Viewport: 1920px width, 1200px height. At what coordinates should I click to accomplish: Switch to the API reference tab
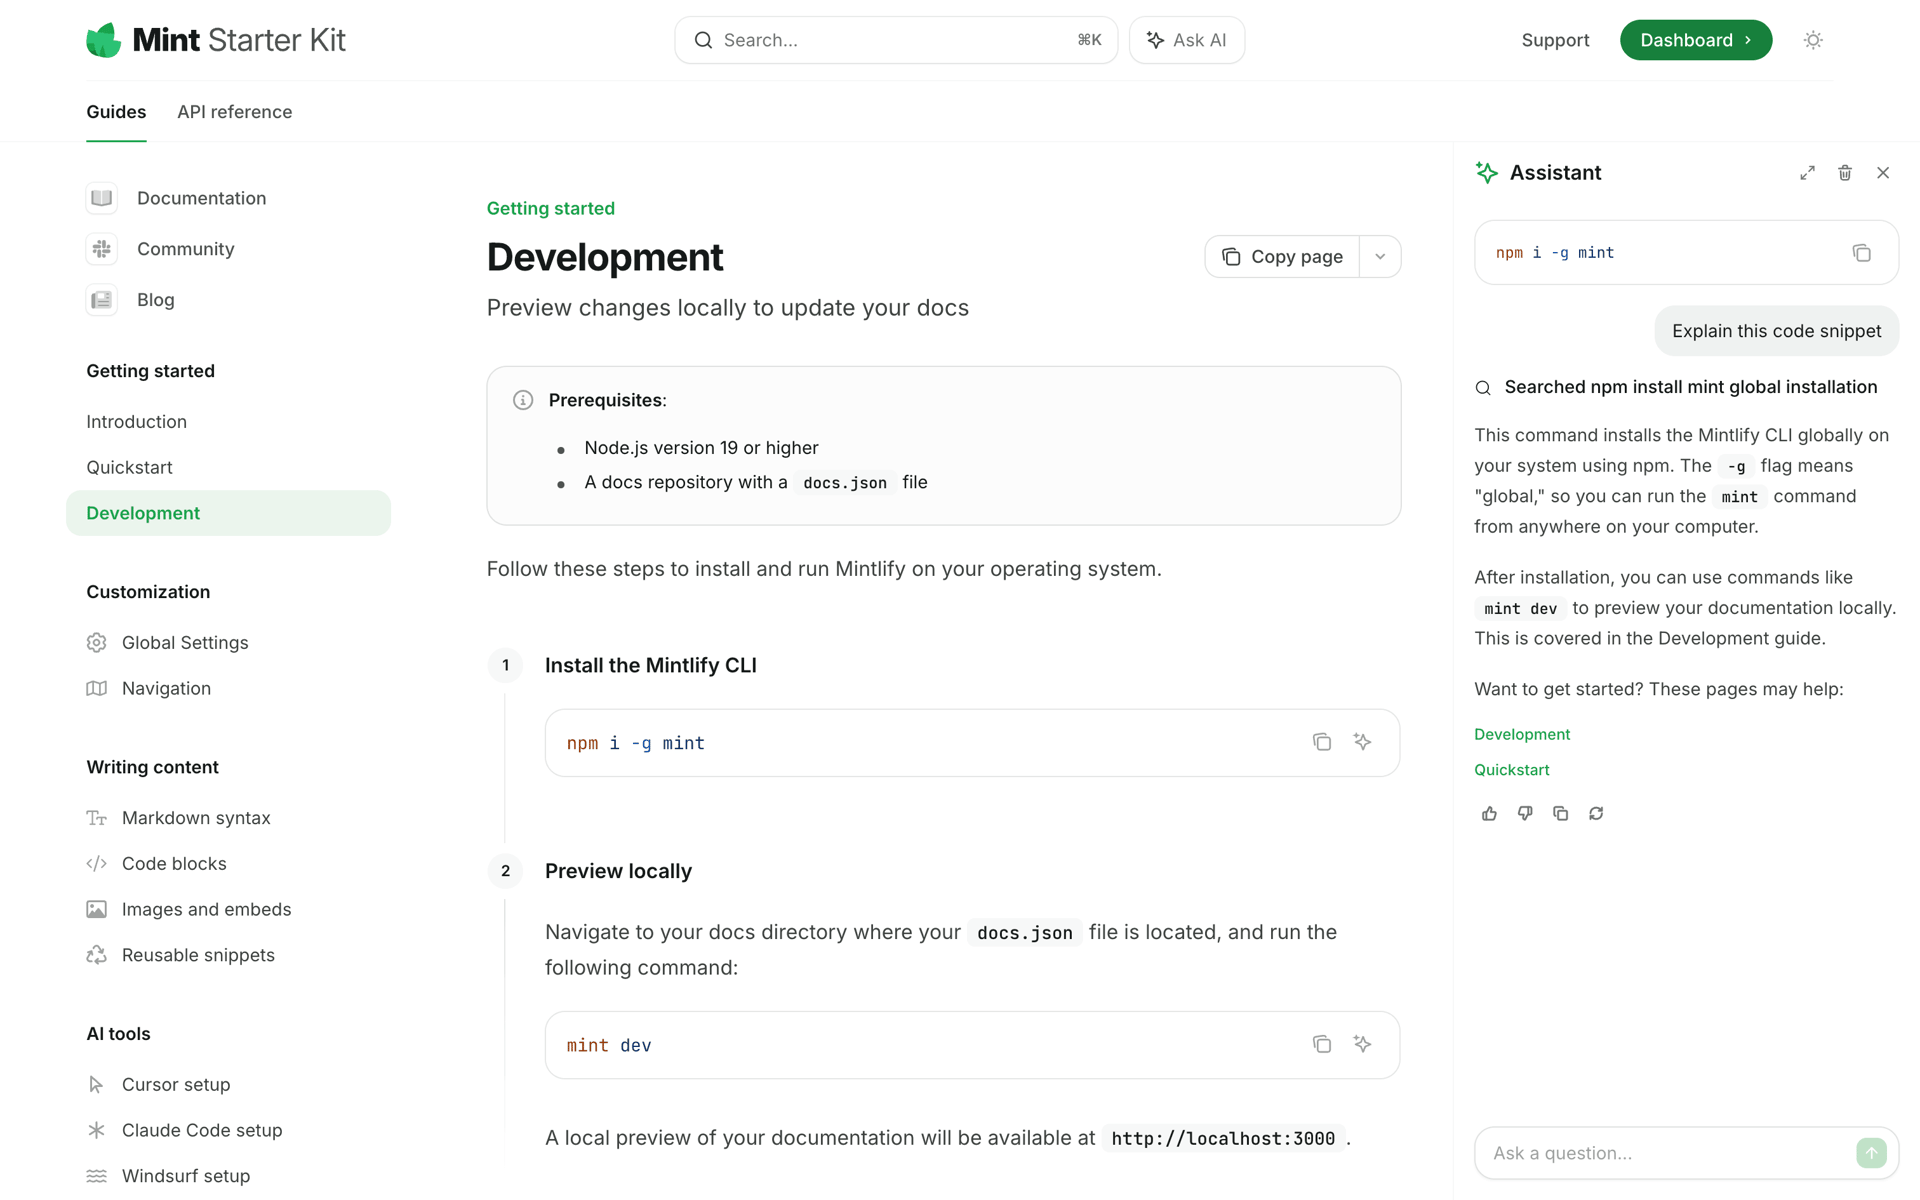tap(235, 112)
